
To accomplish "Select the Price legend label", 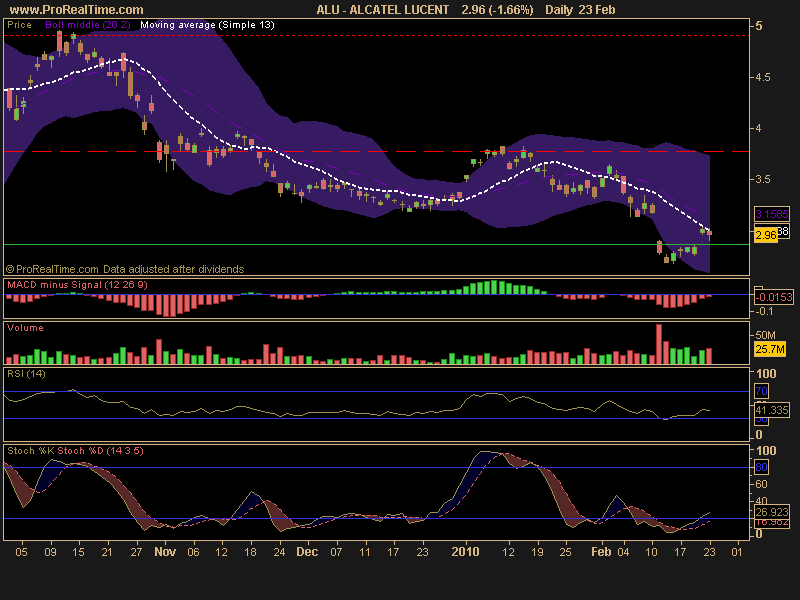I will (x=19, y=24).
